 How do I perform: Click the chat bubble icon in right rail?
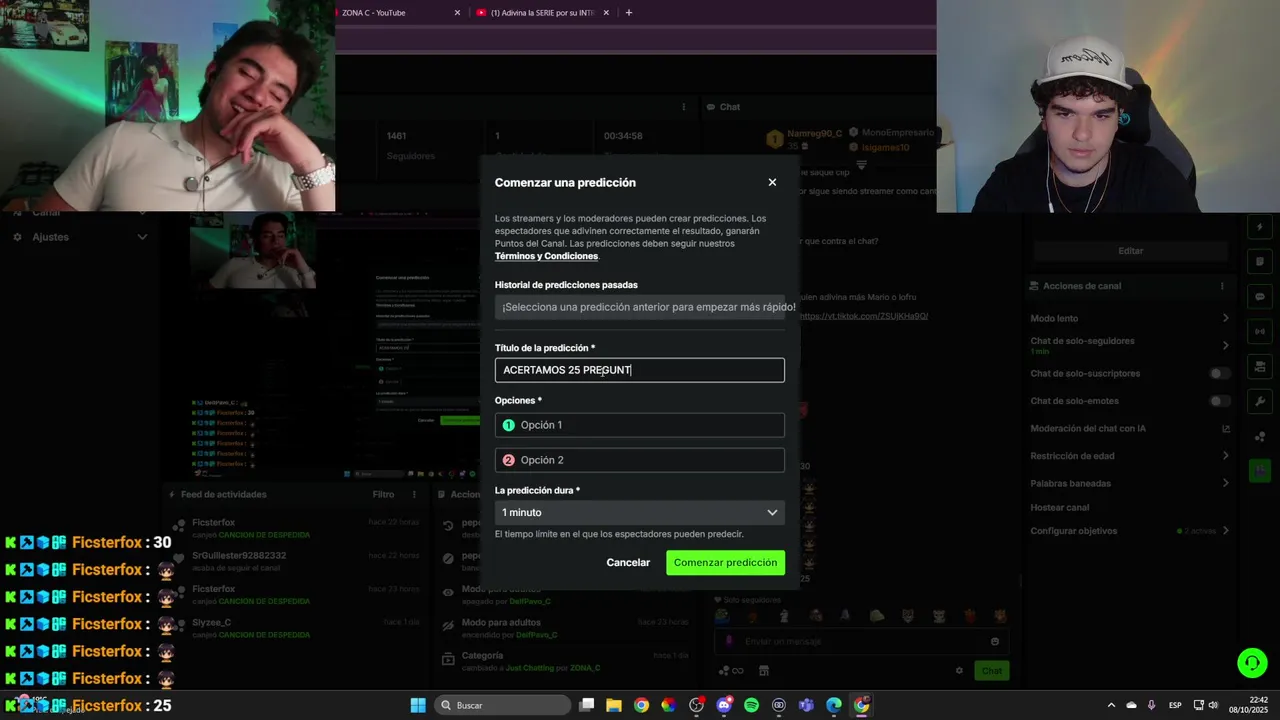1259,297
